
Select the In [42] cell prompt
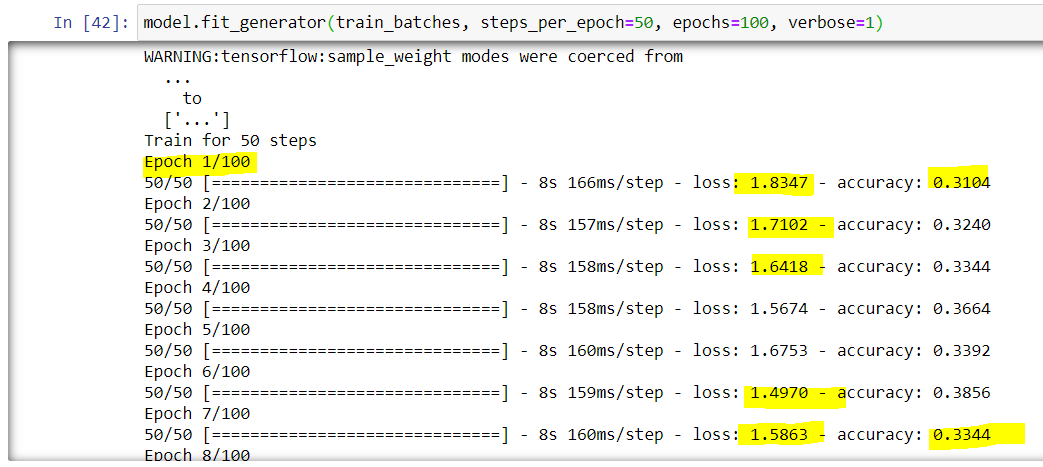[90, 22]
